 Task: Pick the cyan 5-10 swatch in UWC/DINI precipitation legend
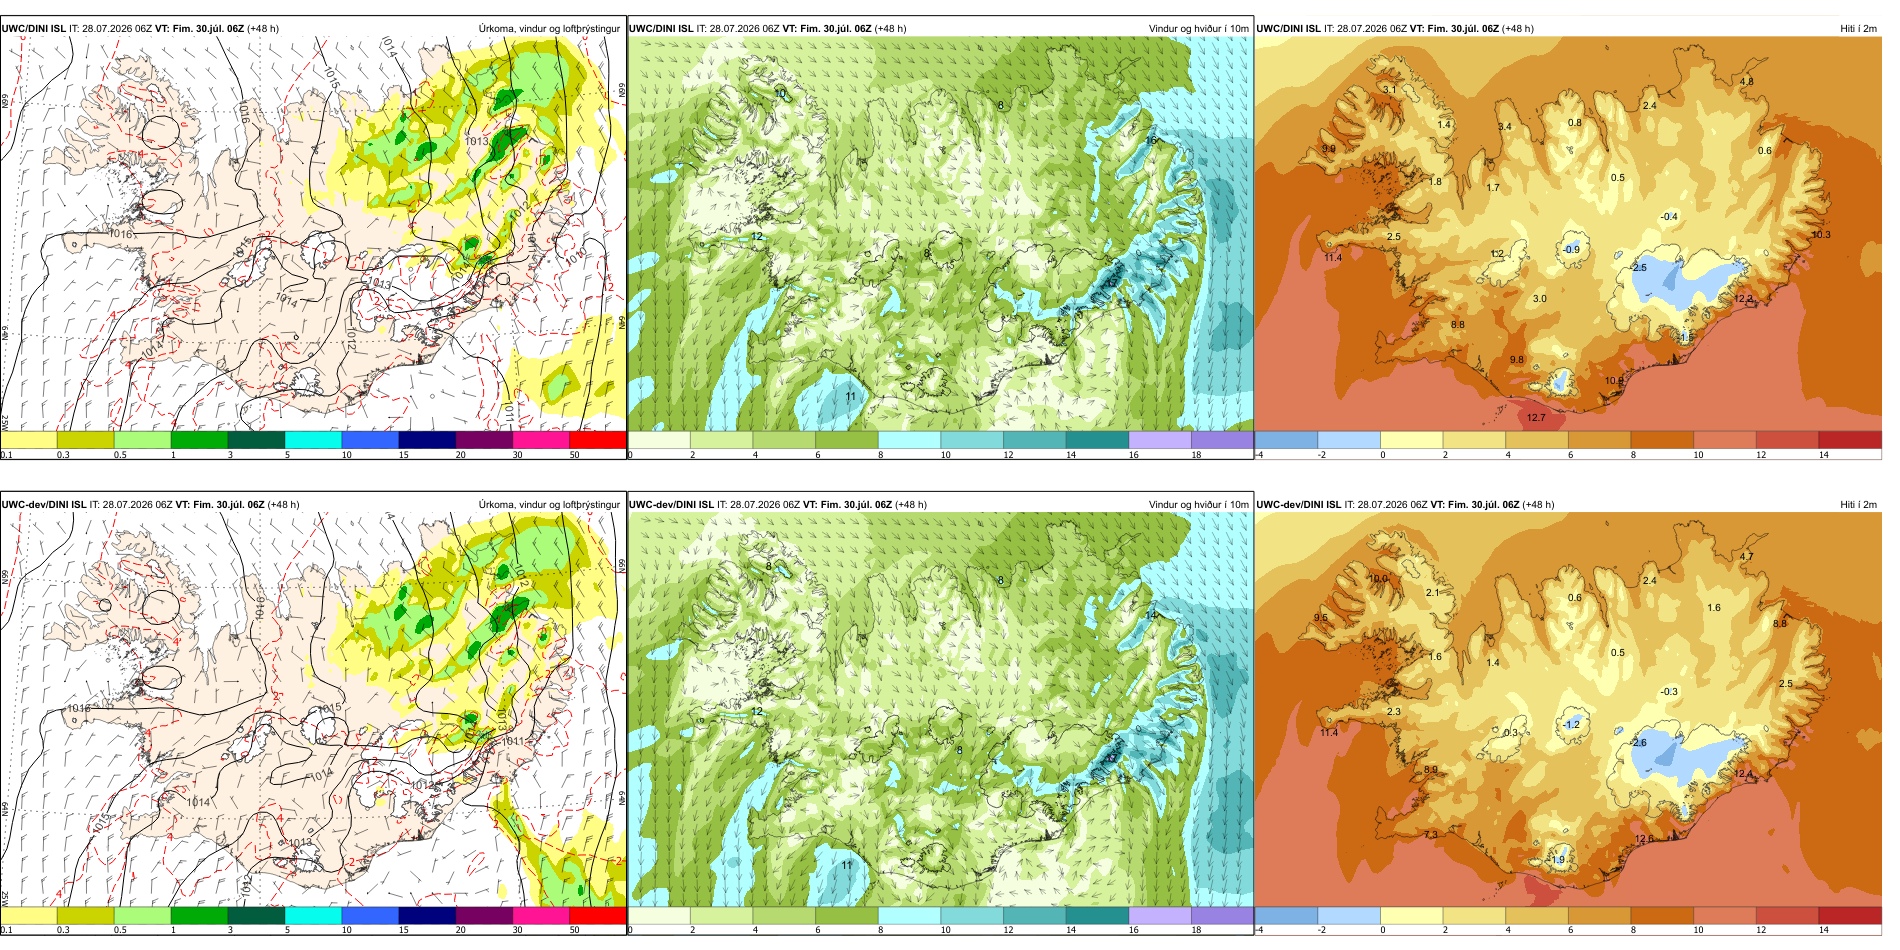coord(313,440)
